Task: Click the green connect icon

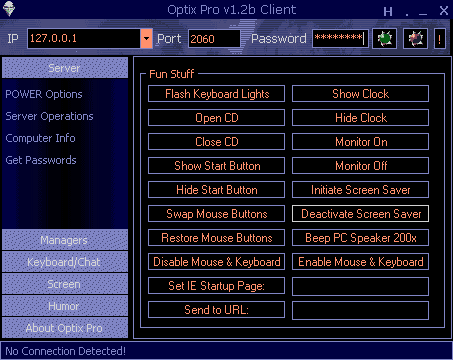Action: pyautogui.click(x=384, y=39)
